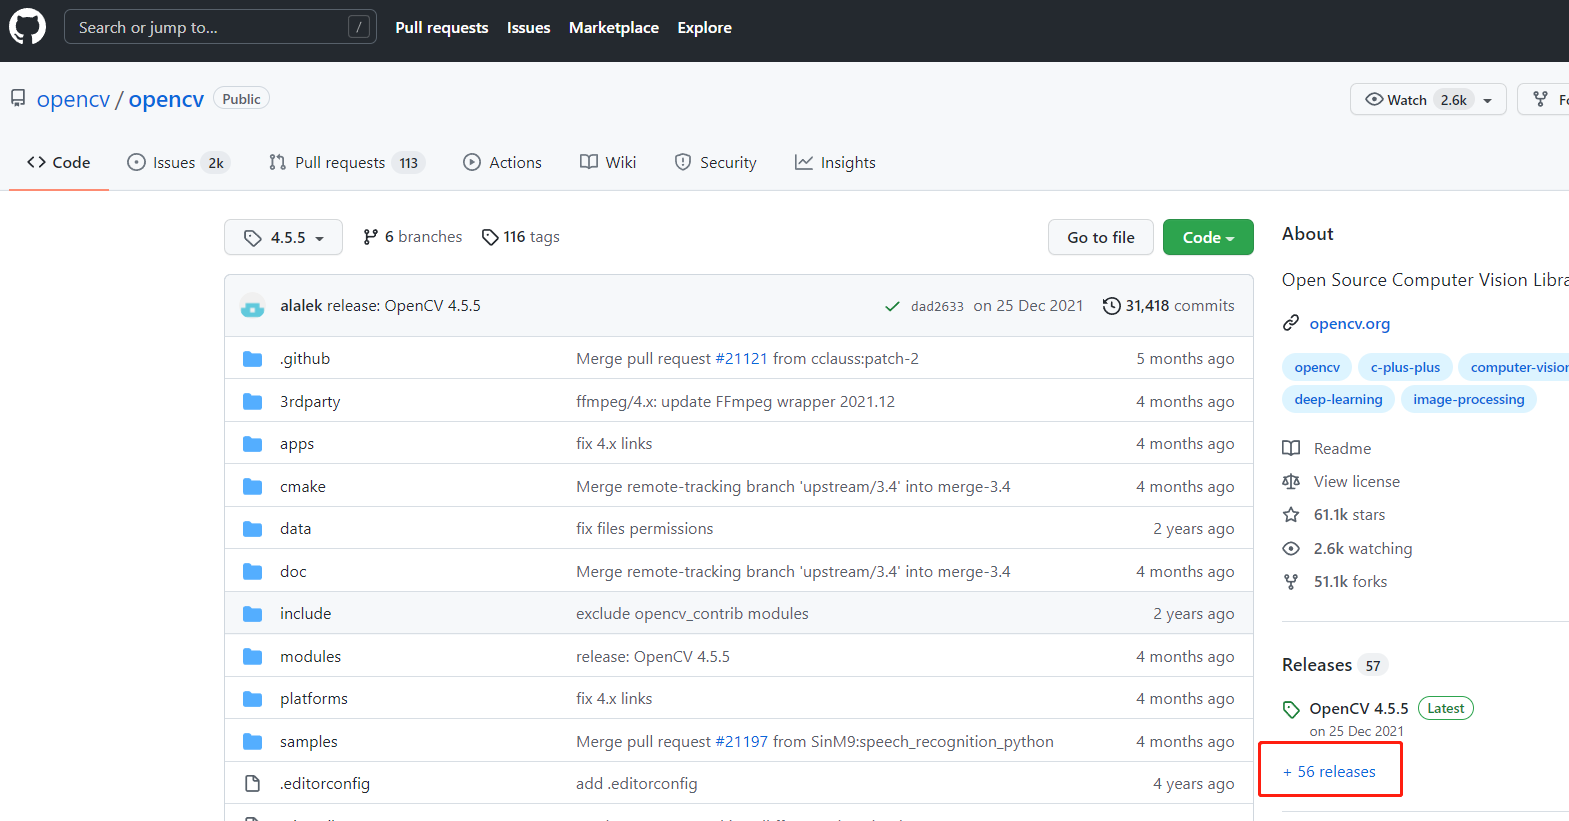This screenshot has height=821, width=1569.
Task: Click the Readme book icon
Action: pos(1291,449)
